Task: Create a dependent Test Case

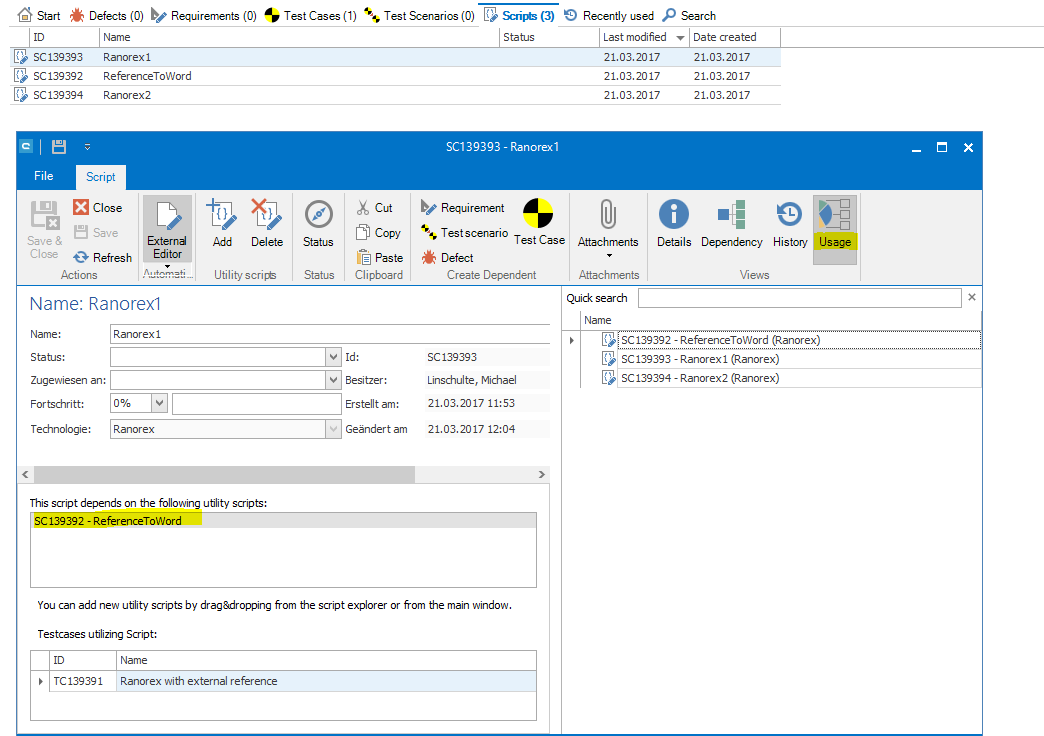Action: pyautogui.click(x=539, y=222)
